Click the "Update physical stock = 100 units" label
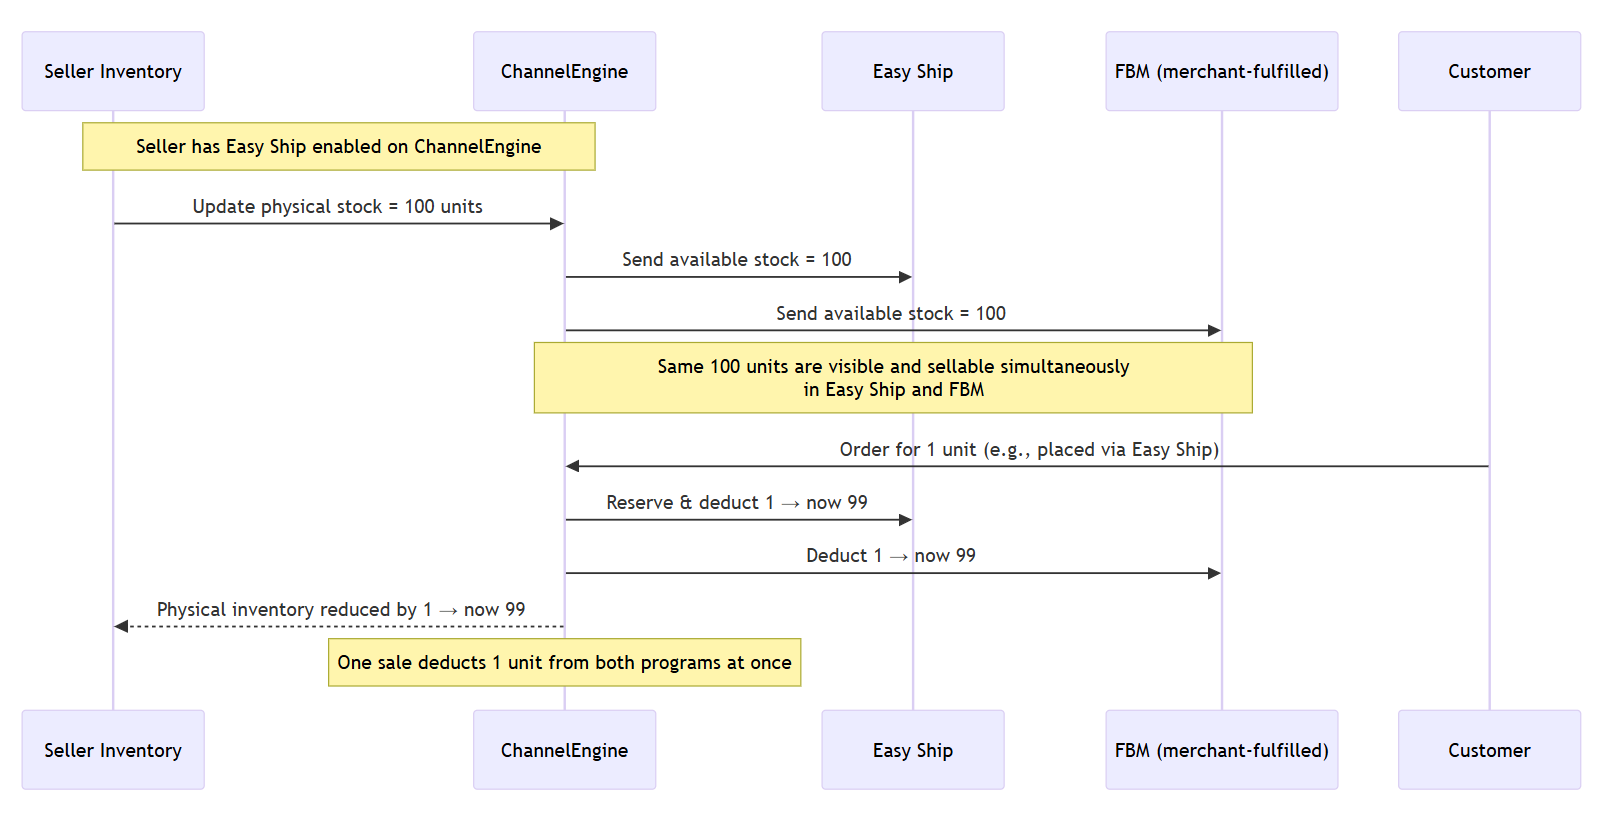Viewport: 1599px width, 826px height. [x=338, y=207]
